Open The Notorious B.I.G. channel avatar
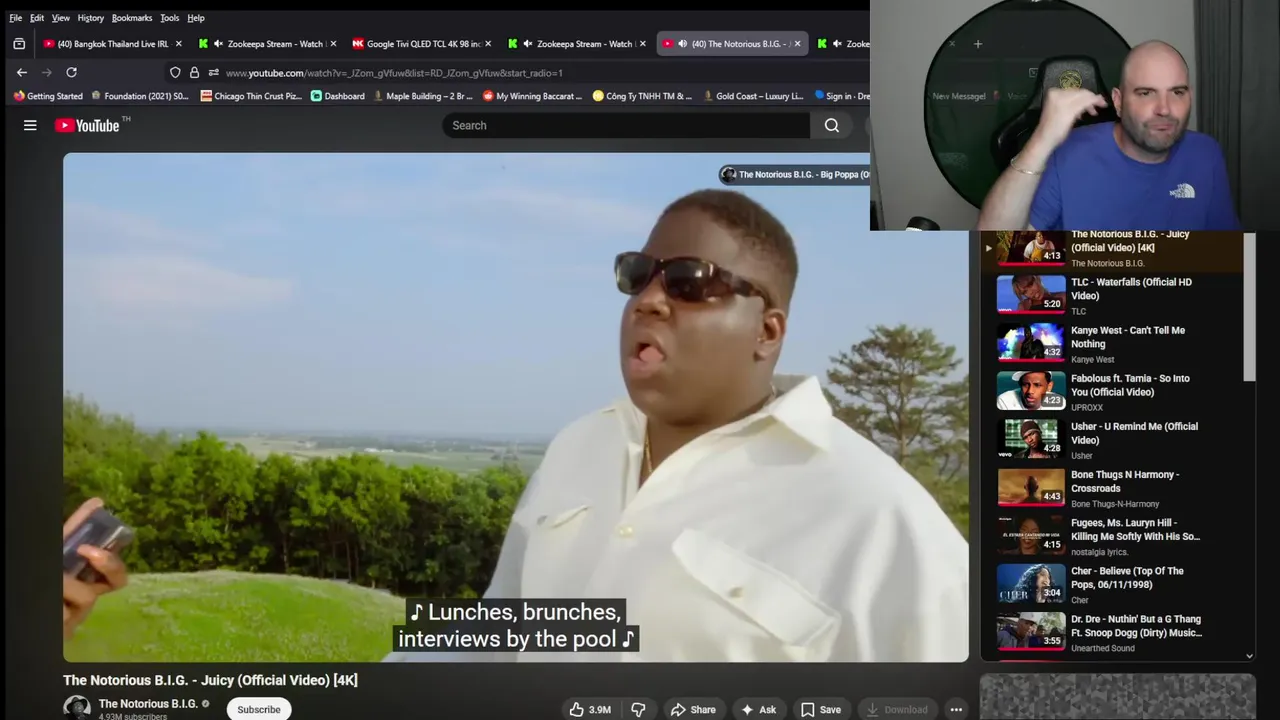Screen dimensions: 1280x720 pyautogui.click(x=77, y=708)
